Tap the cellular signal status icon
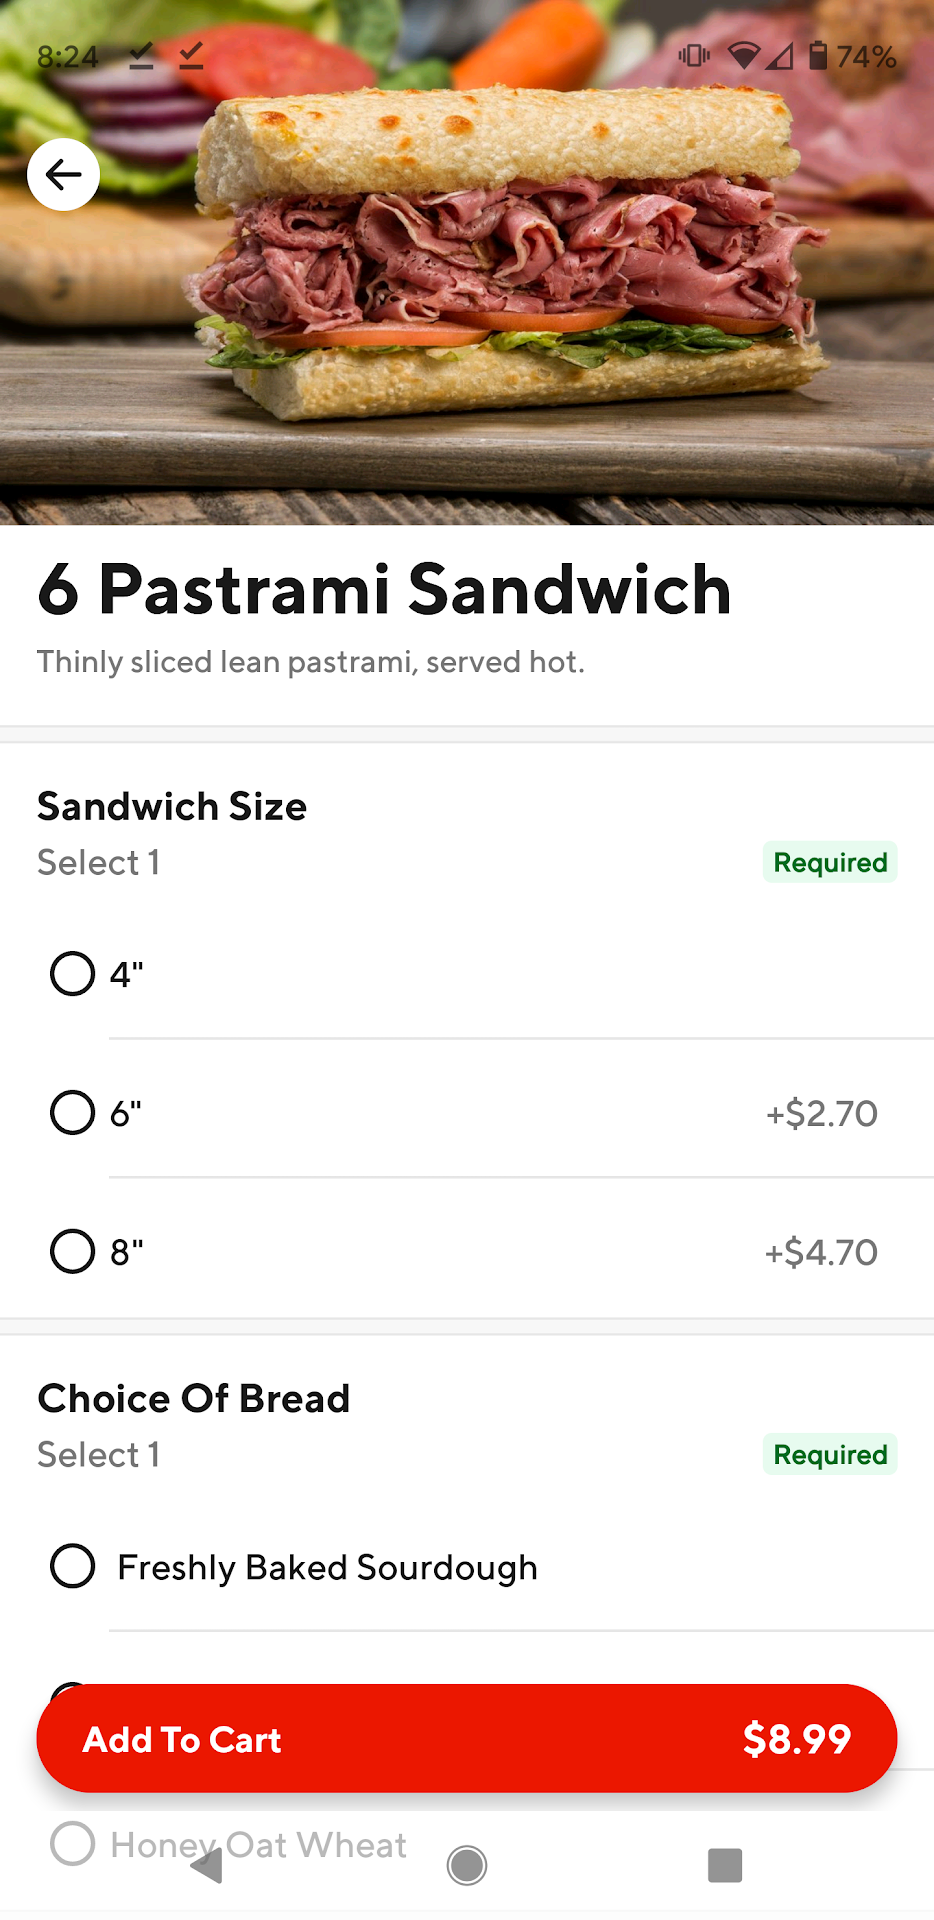The image size is (934, 1920). click(780, 56)
